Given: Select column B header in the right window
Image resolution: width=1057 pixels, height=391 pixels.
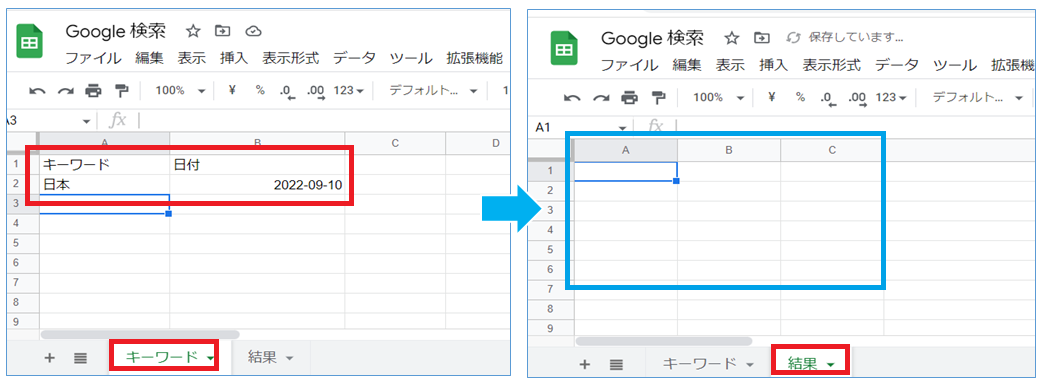Looking at the screenshot, I should tap(729, 150).
